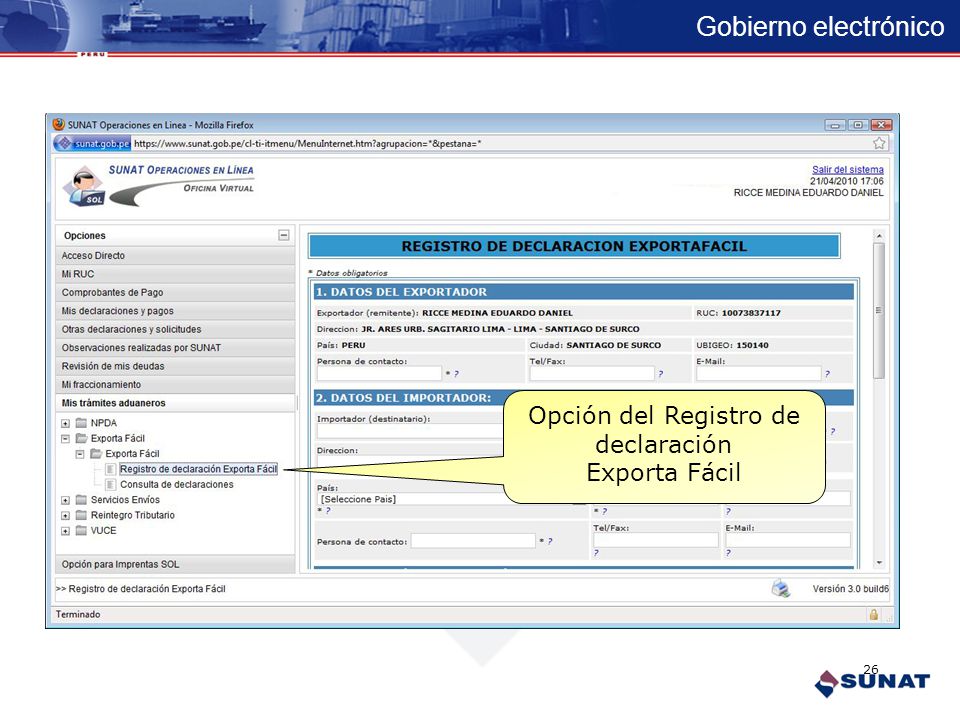Click exporter Tel/Fax input field
Screen dimensions: 960x720
591,373
